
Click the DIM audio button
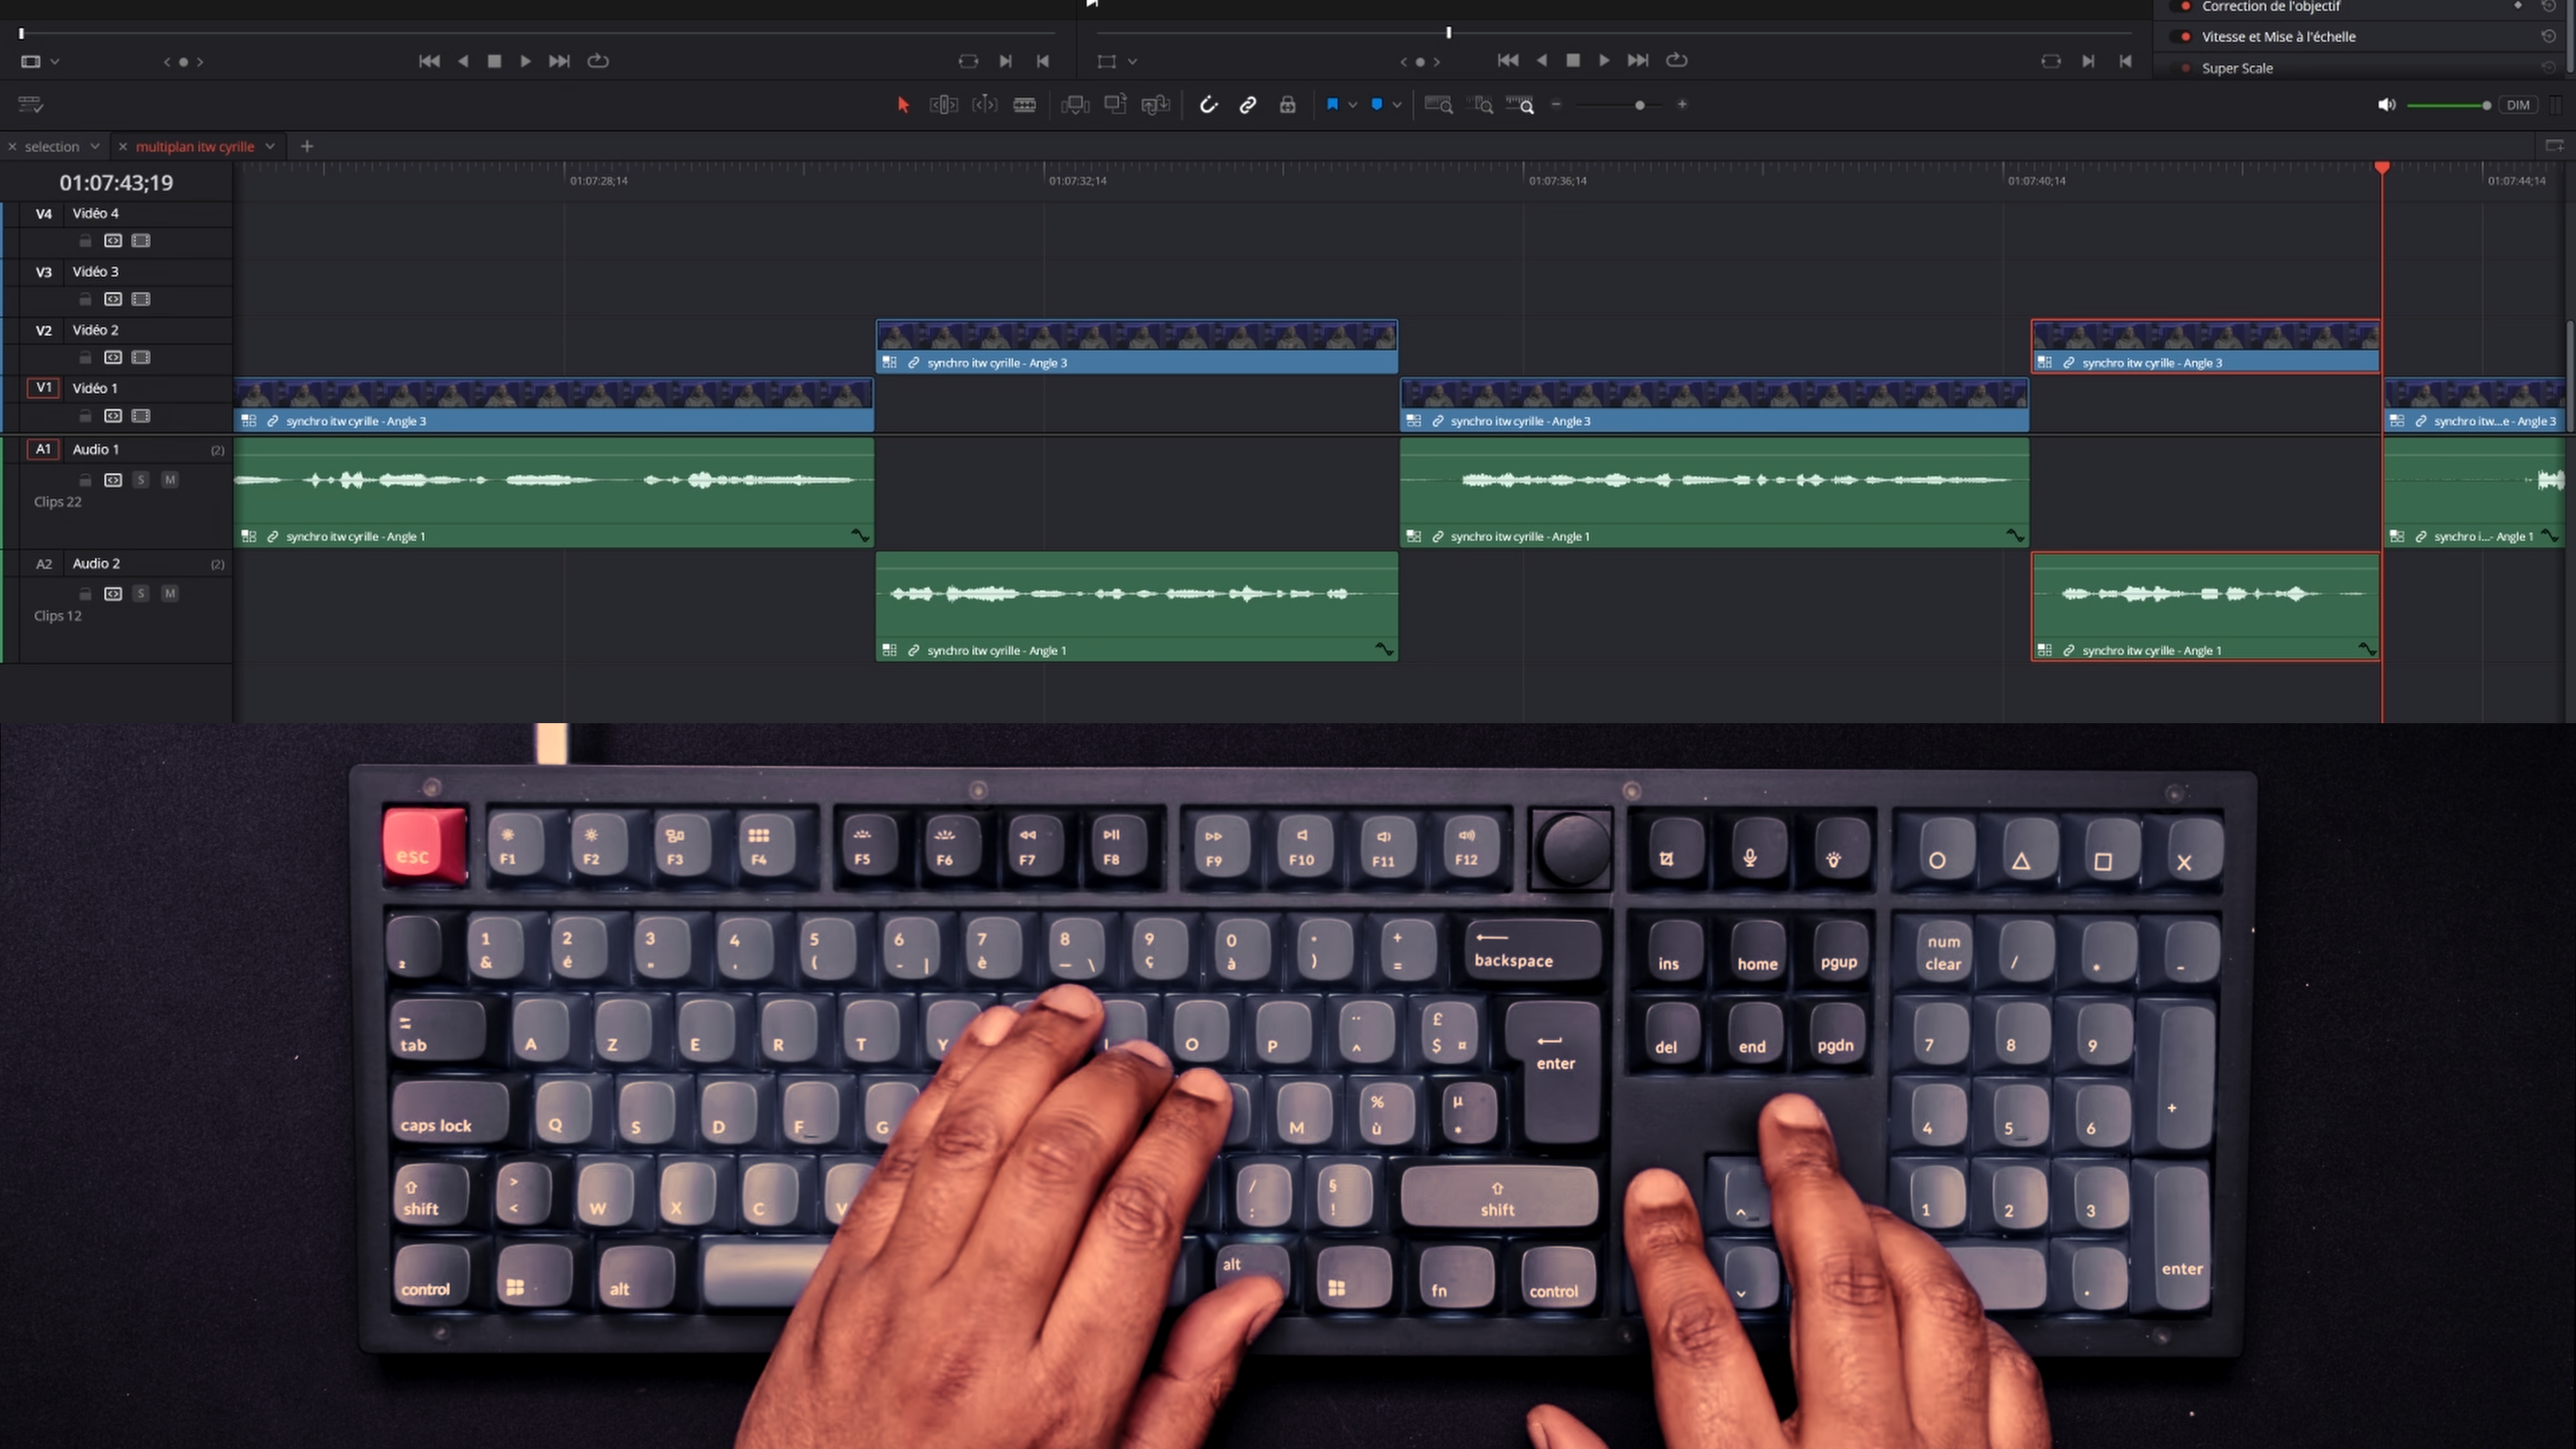tap(2517, 105)
